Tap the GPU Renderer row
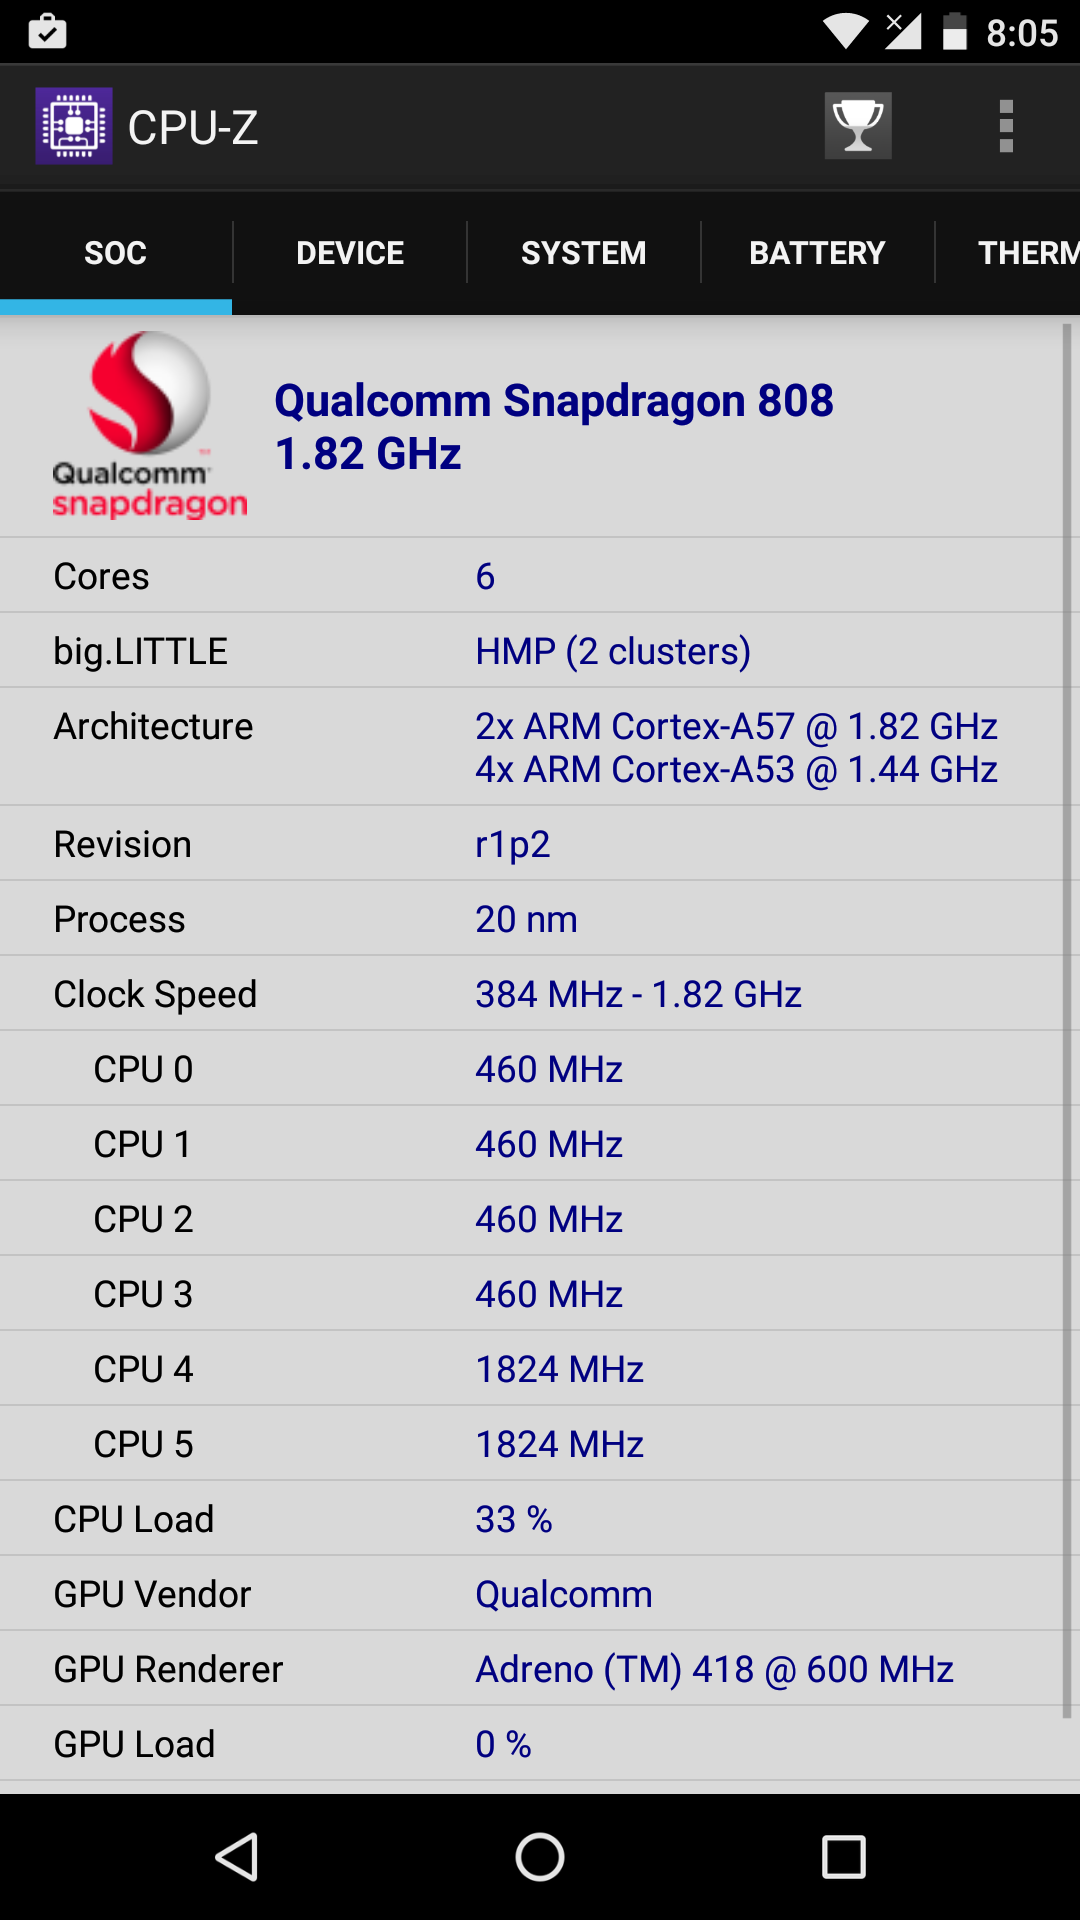The height and width of the screenshot is (1920, 1080). click(x=530, y=1669)
